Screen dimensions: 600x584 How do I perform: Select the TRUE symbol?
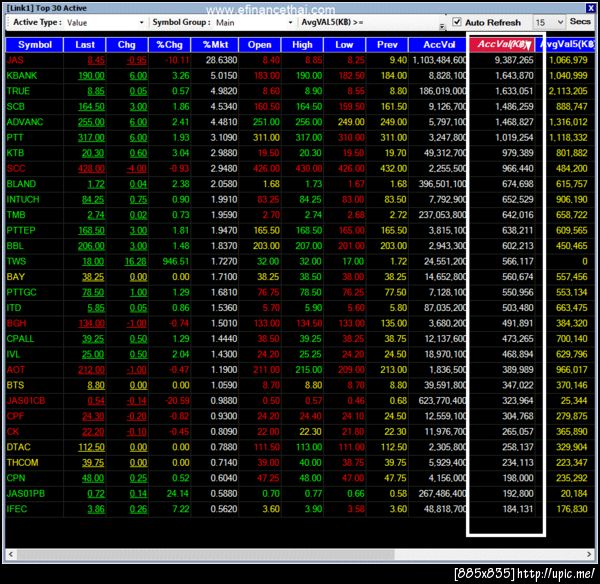[x=18, y=91]
